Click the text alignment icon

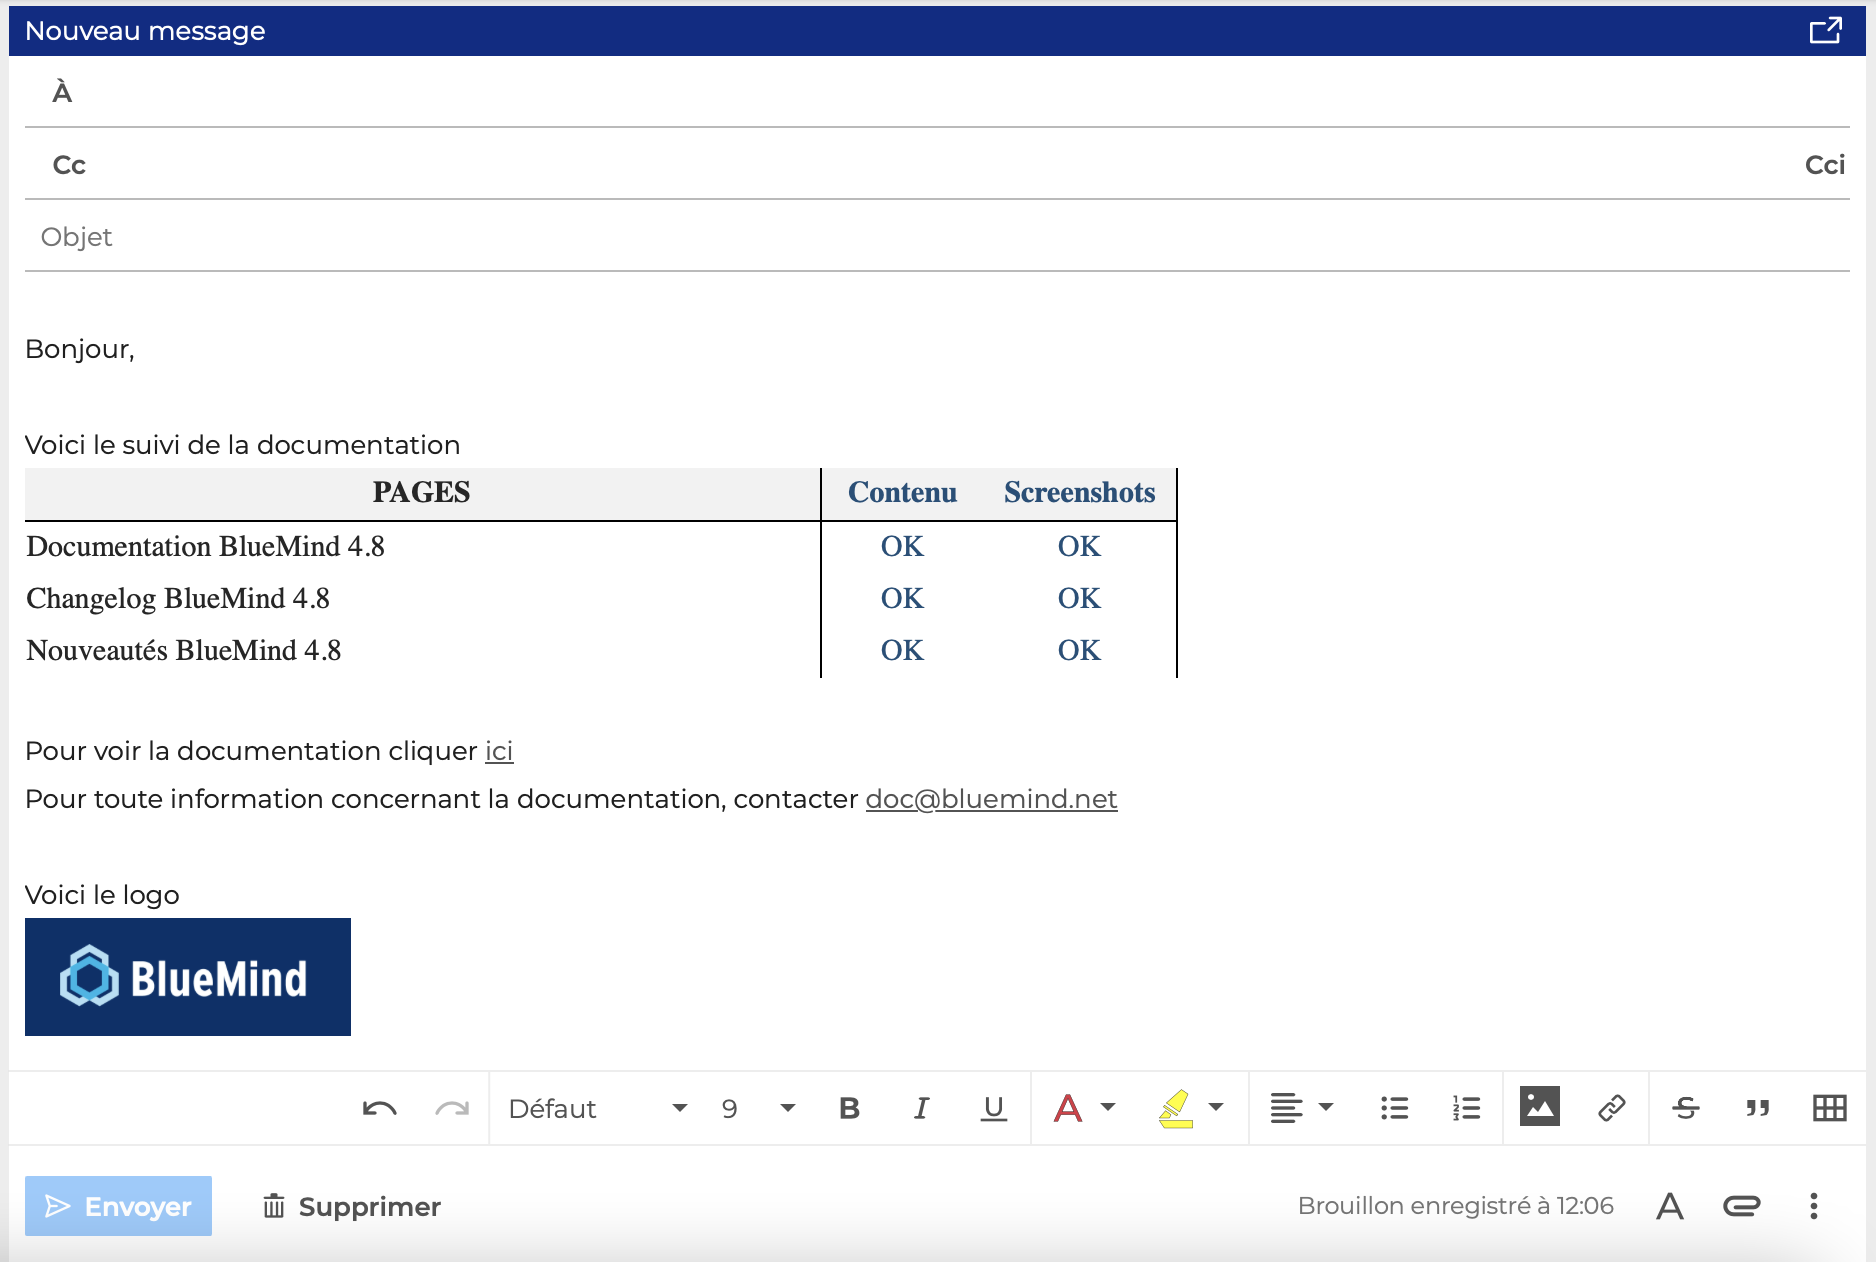click(x=1286, y=1108)
